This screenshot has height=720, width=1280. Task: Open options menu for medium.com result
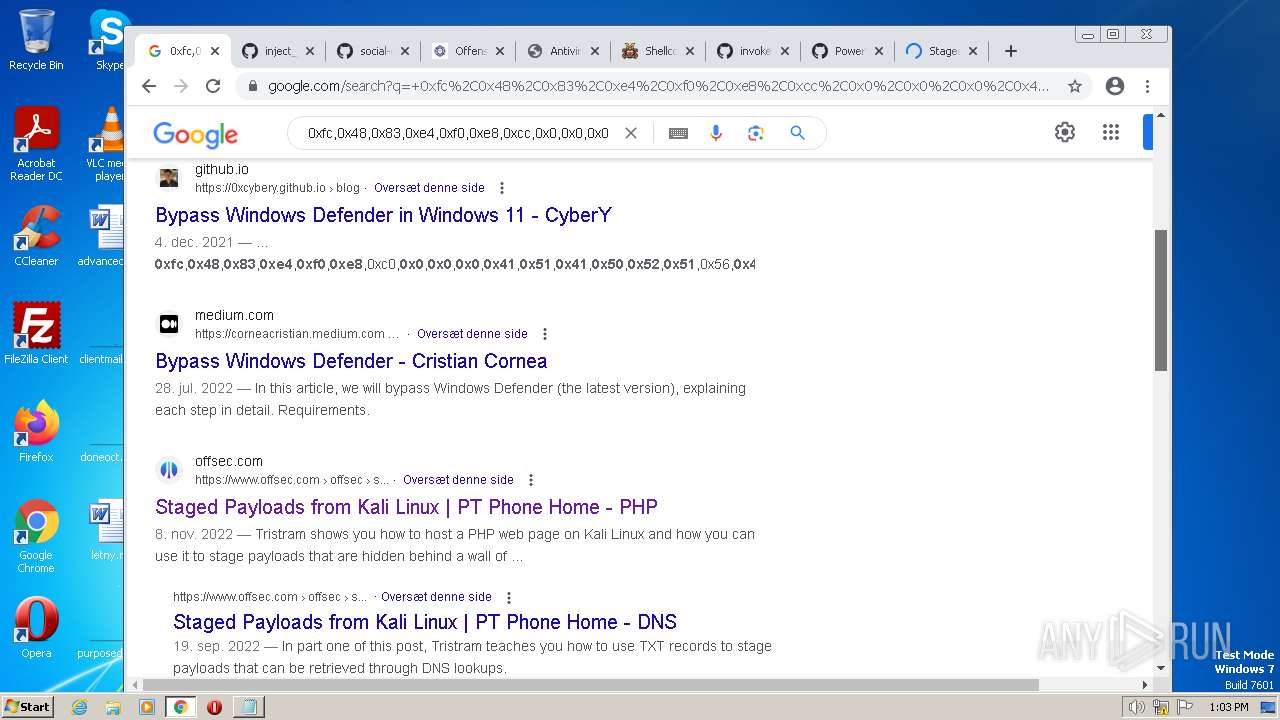click(545, 334)
